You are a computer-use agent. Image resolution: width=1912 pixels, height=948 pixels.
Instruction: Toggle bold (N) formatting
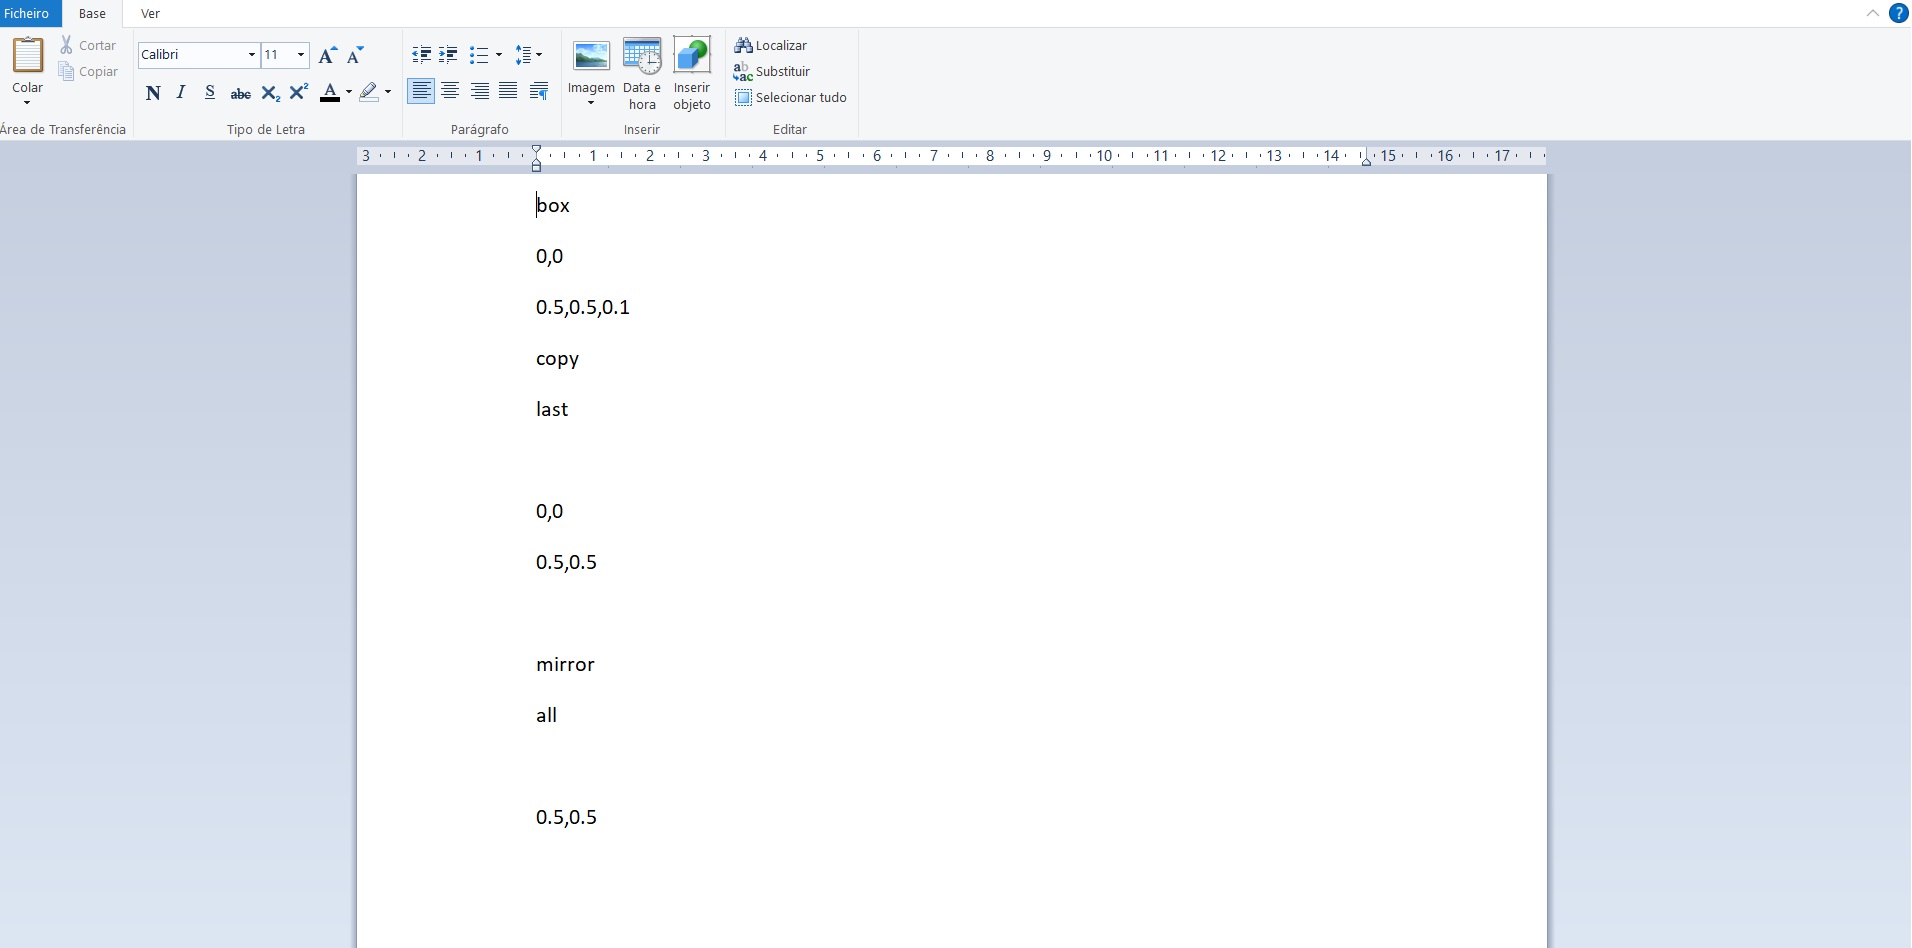(153, 93)
